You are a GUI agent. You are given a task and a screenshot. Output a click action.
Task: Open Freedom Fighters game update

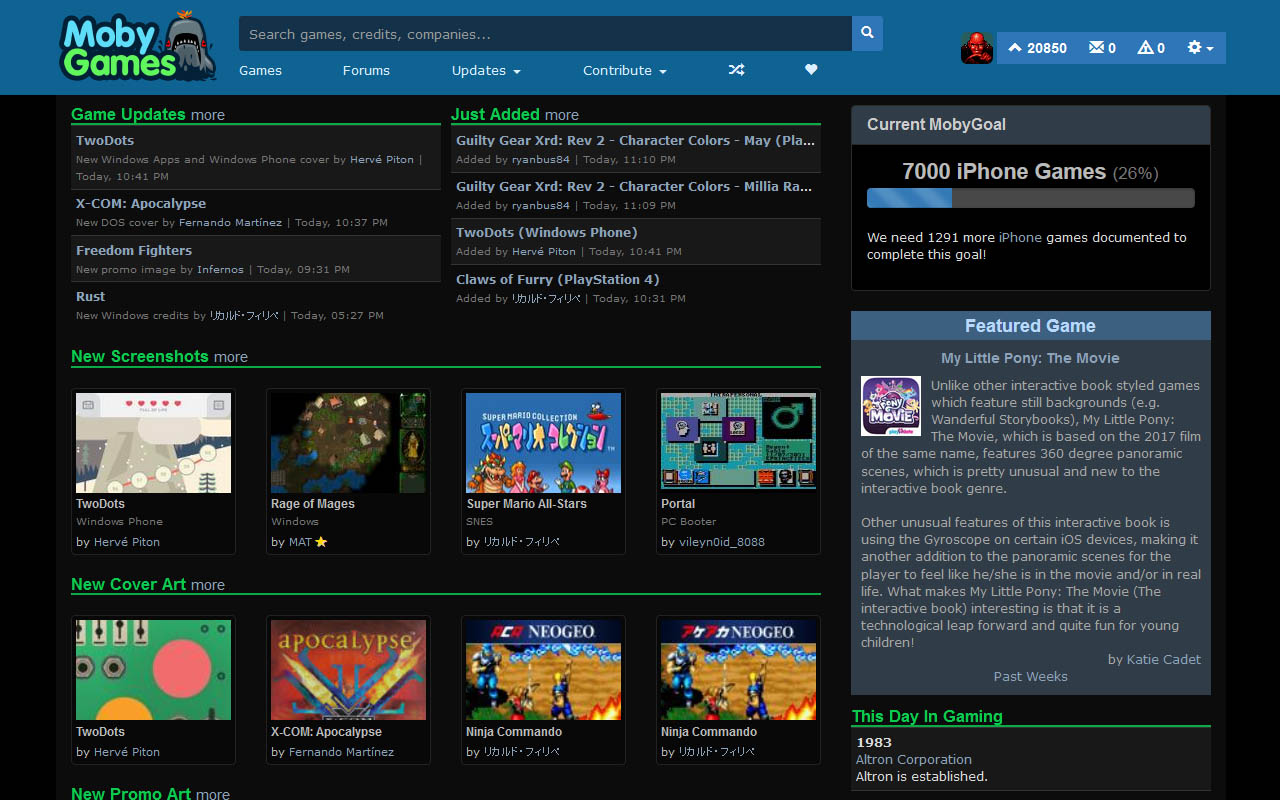[x=134, y=250]
